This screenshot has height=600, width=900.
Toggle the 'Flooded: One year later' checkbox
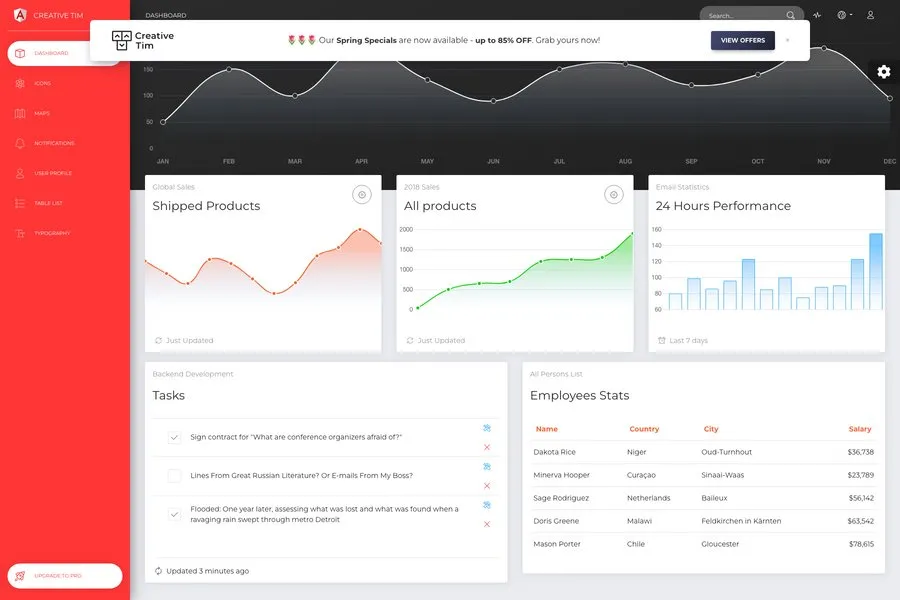click(174, 514)
